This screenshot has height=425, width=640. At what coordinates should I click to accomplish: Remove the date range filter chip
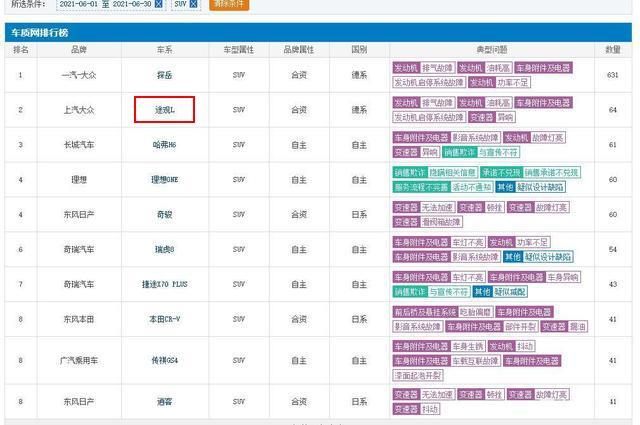158,4
